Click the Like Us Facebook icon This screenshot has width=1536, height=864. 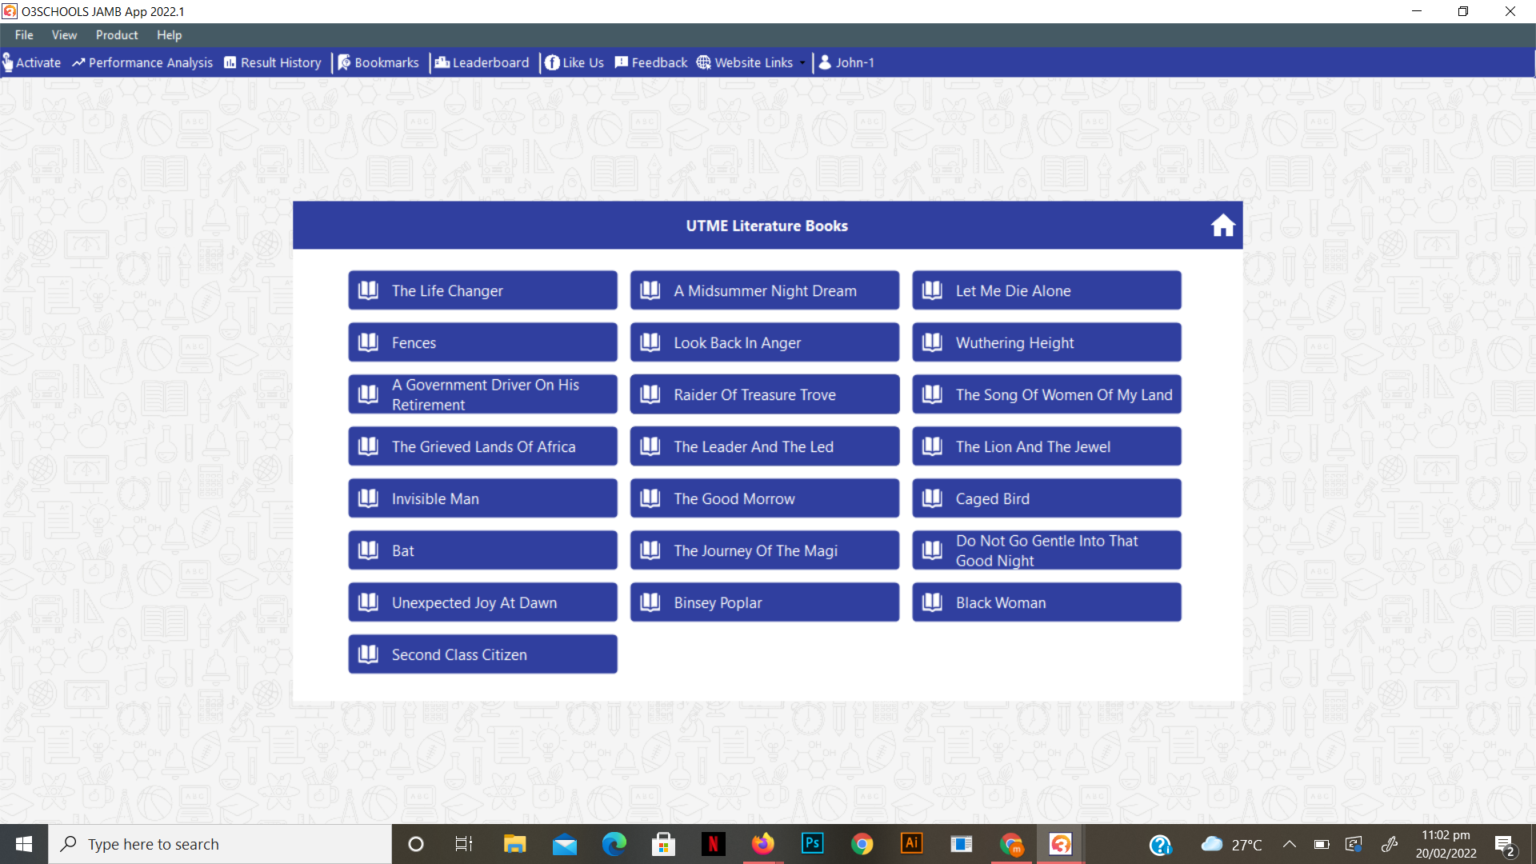point(551,62)
